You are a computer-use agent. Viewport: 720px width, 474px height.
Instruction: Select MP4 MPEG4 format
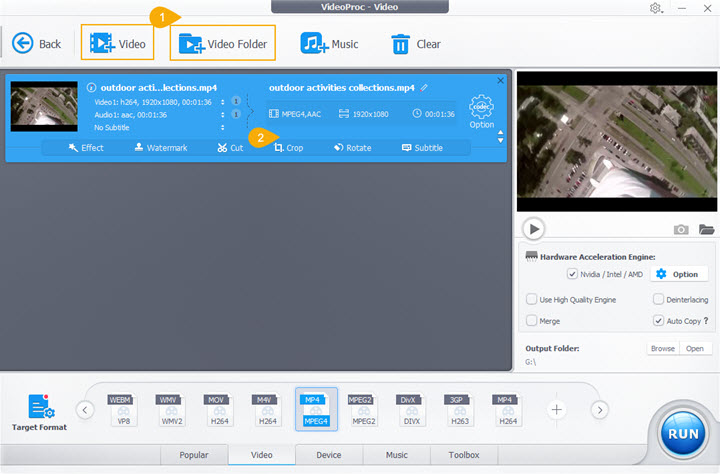click(316, 409)
